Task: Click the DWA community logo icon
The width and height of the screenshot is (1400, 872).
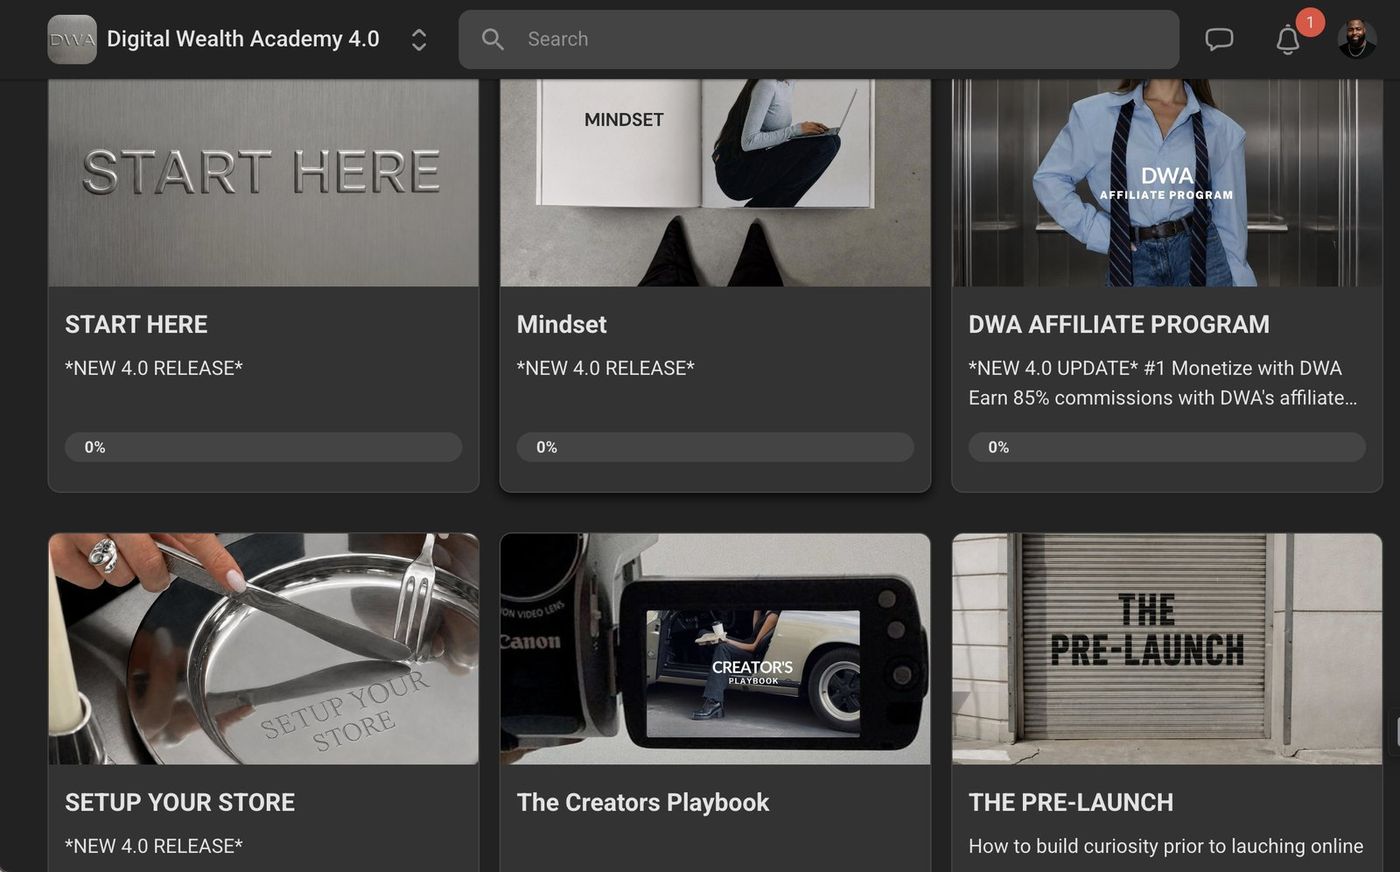Action: tap(72, 39)
